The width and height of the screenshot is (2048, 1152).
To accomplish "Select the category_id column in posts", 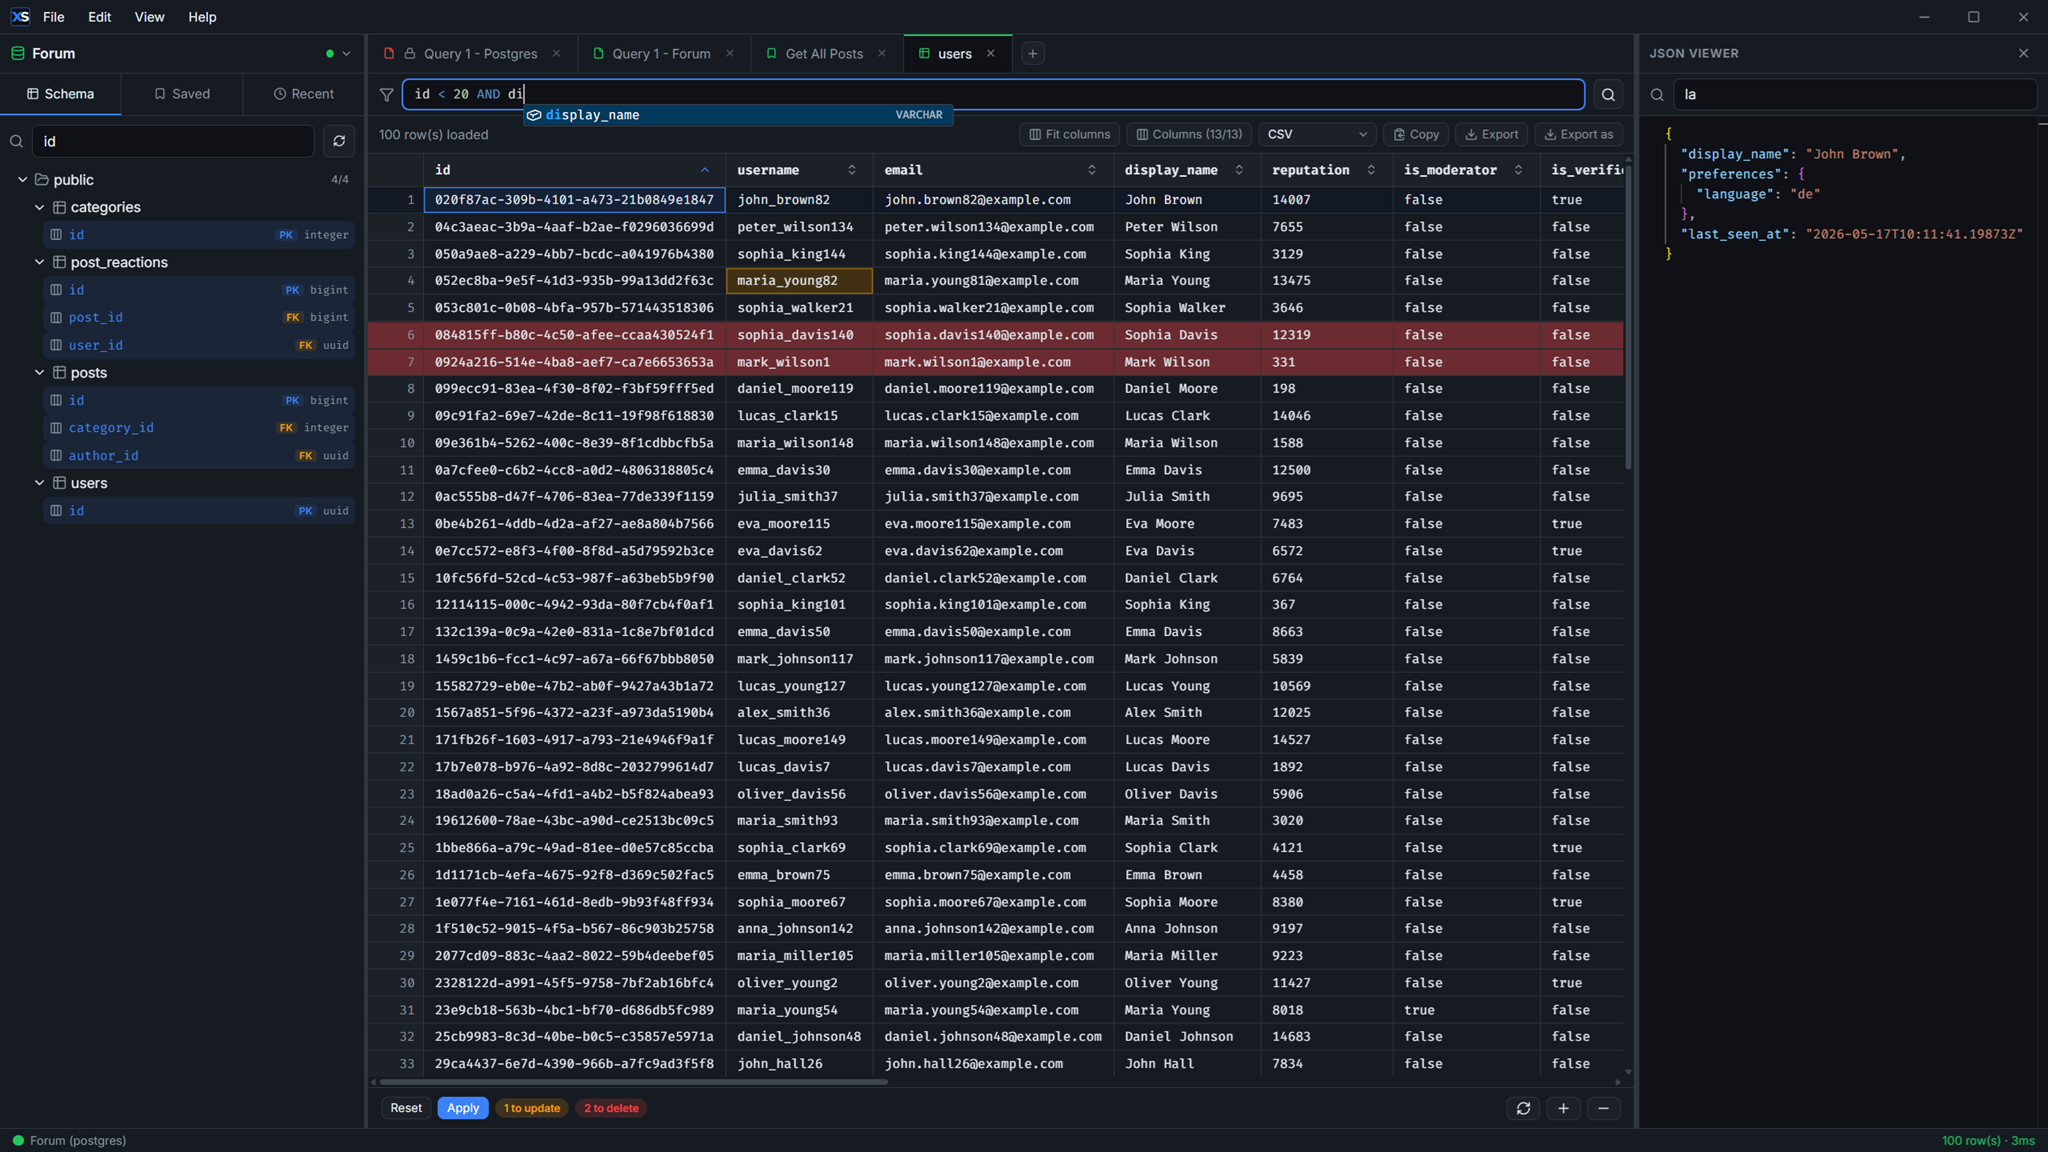I will pyautogui.click(x=200, y=428).
